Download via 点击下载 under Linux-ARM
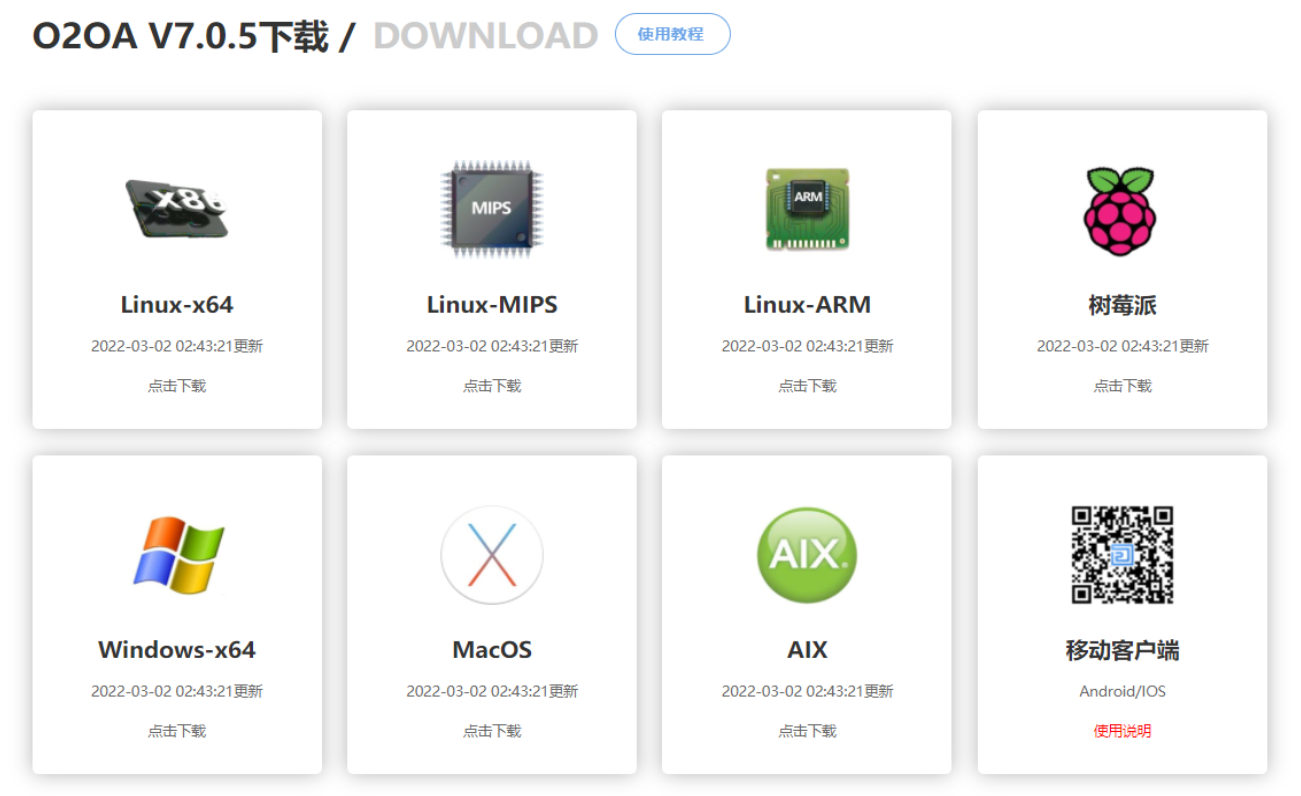This screenshot has width=1301, height=796. tap(807, 385)
